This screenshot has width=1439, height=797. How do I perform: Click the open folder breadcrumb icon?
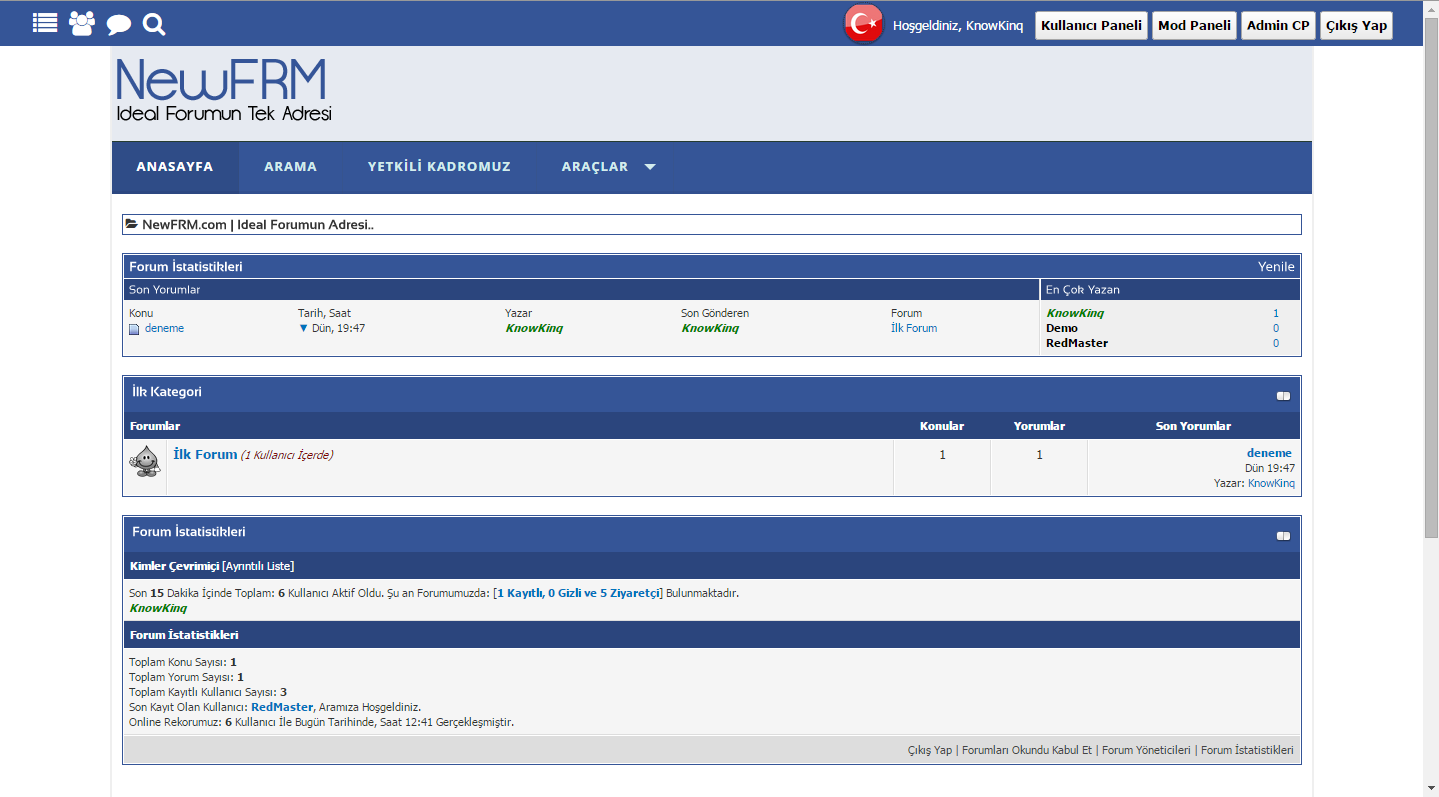click(x=132, y=225)
